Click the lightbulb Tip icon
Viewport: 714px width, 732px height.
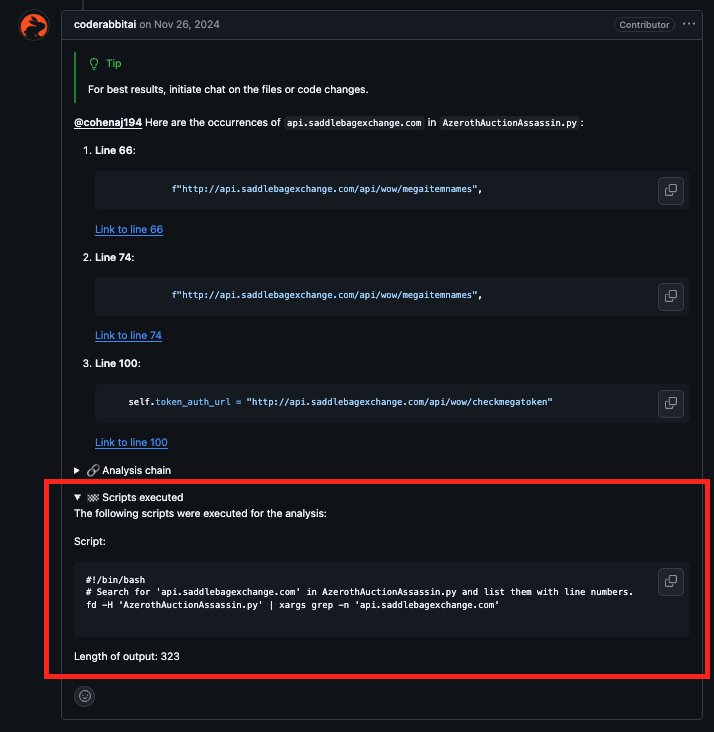[x=94, y=63]
